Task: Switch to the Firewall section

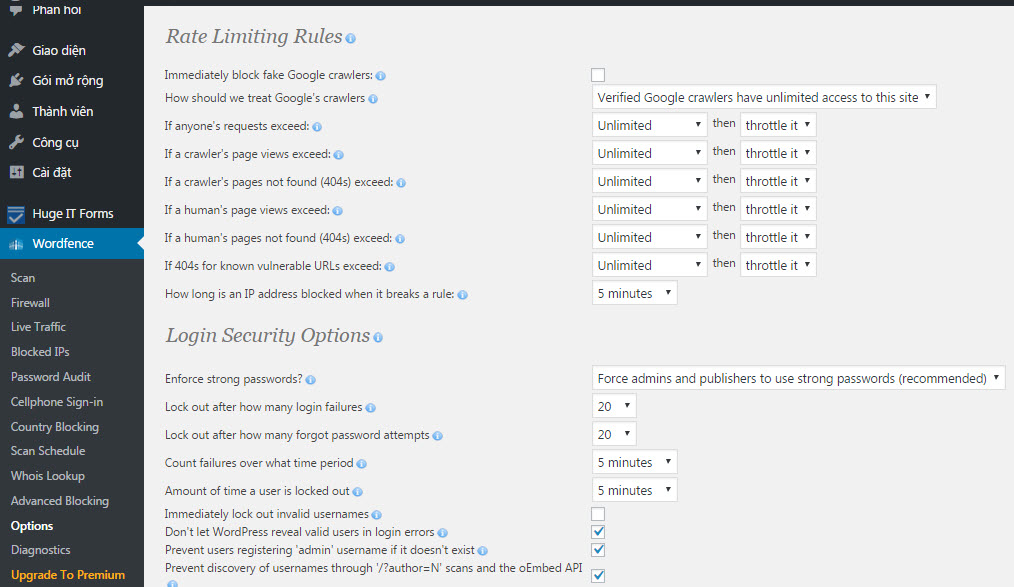Action: tap(30, 302)
